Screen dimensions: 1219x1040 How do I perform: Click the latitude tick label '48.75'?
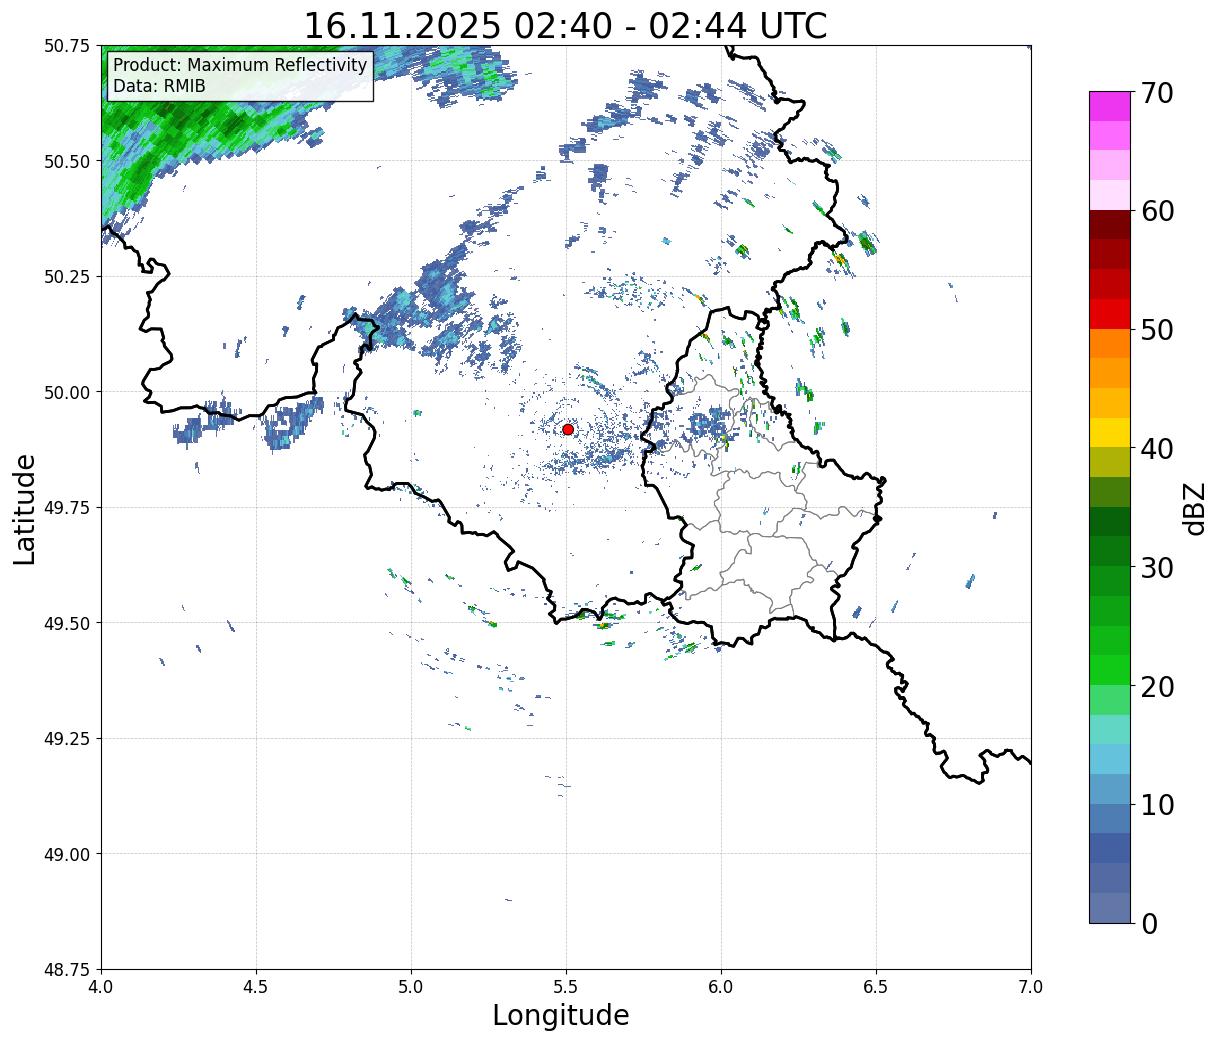[x=67, y=970]
